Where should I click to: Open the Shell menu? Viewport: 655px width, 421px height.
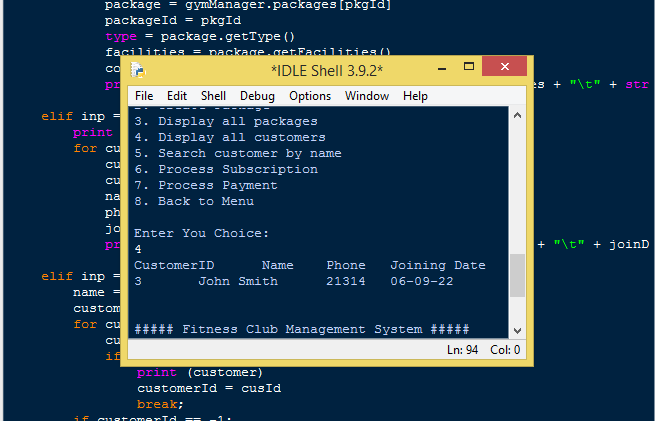click(x=213, y=96)
